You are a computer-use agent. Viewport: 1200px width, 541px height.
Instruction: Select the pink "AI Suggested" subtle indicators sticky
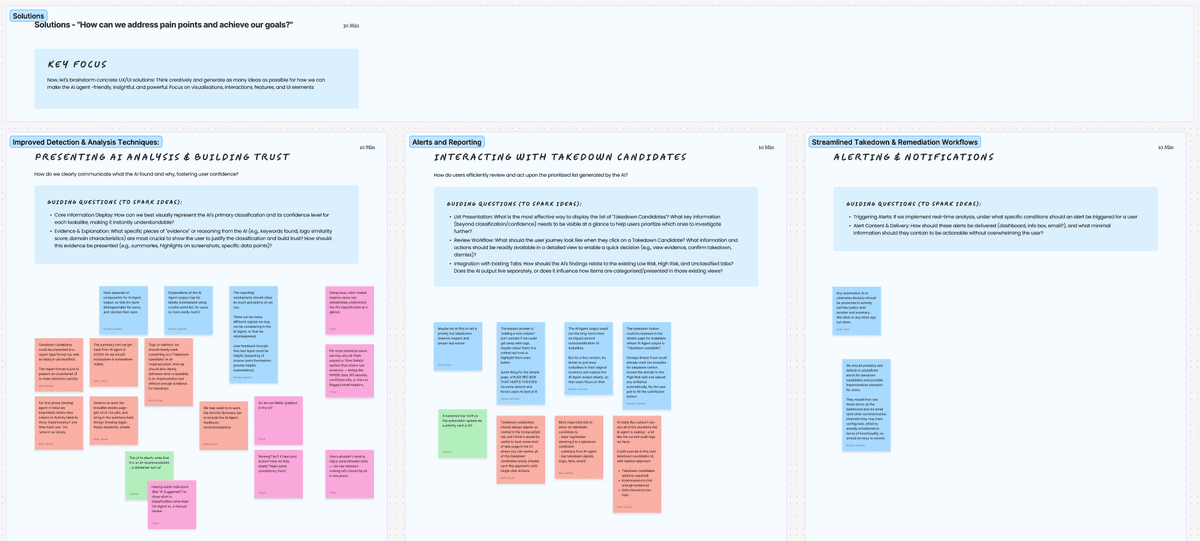click(171, 504)
